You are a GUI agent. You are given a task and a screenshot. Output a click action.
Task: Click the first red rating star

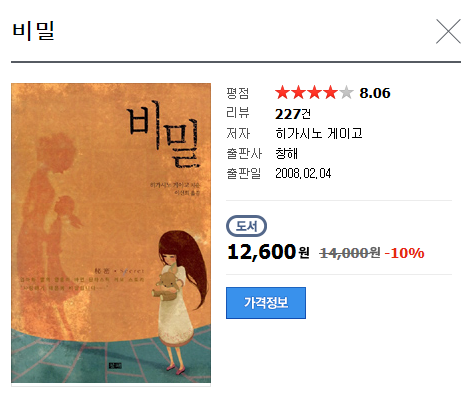click(x=282, y=92)
